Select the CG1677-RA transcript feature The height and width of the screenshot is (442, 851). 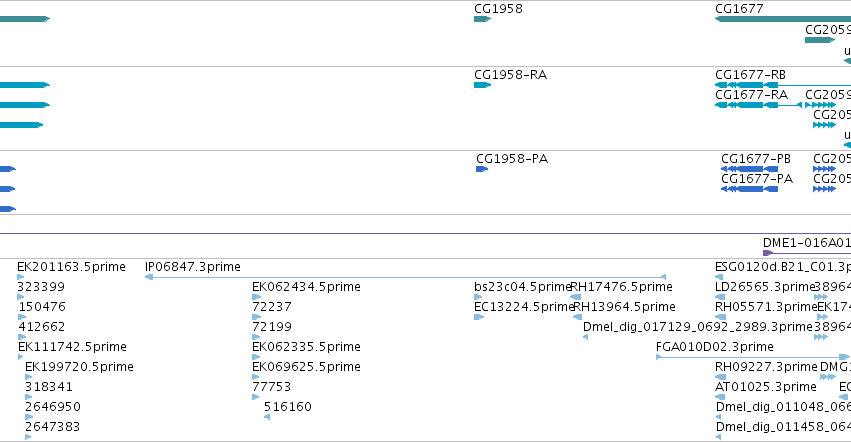[x=758, y=105]
